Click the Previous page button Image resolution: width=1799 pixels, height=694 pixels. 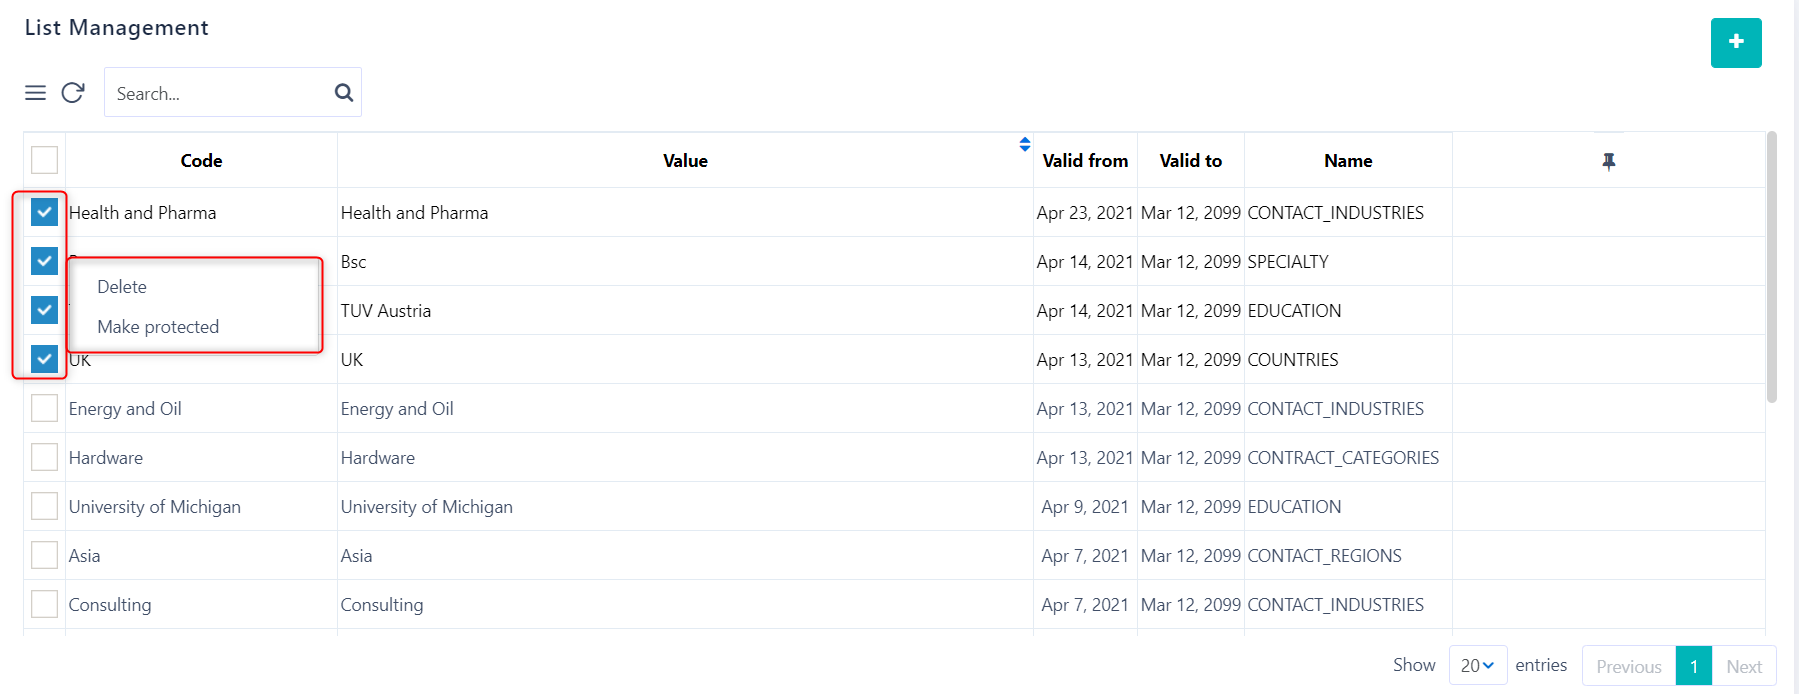[1628, 666]
